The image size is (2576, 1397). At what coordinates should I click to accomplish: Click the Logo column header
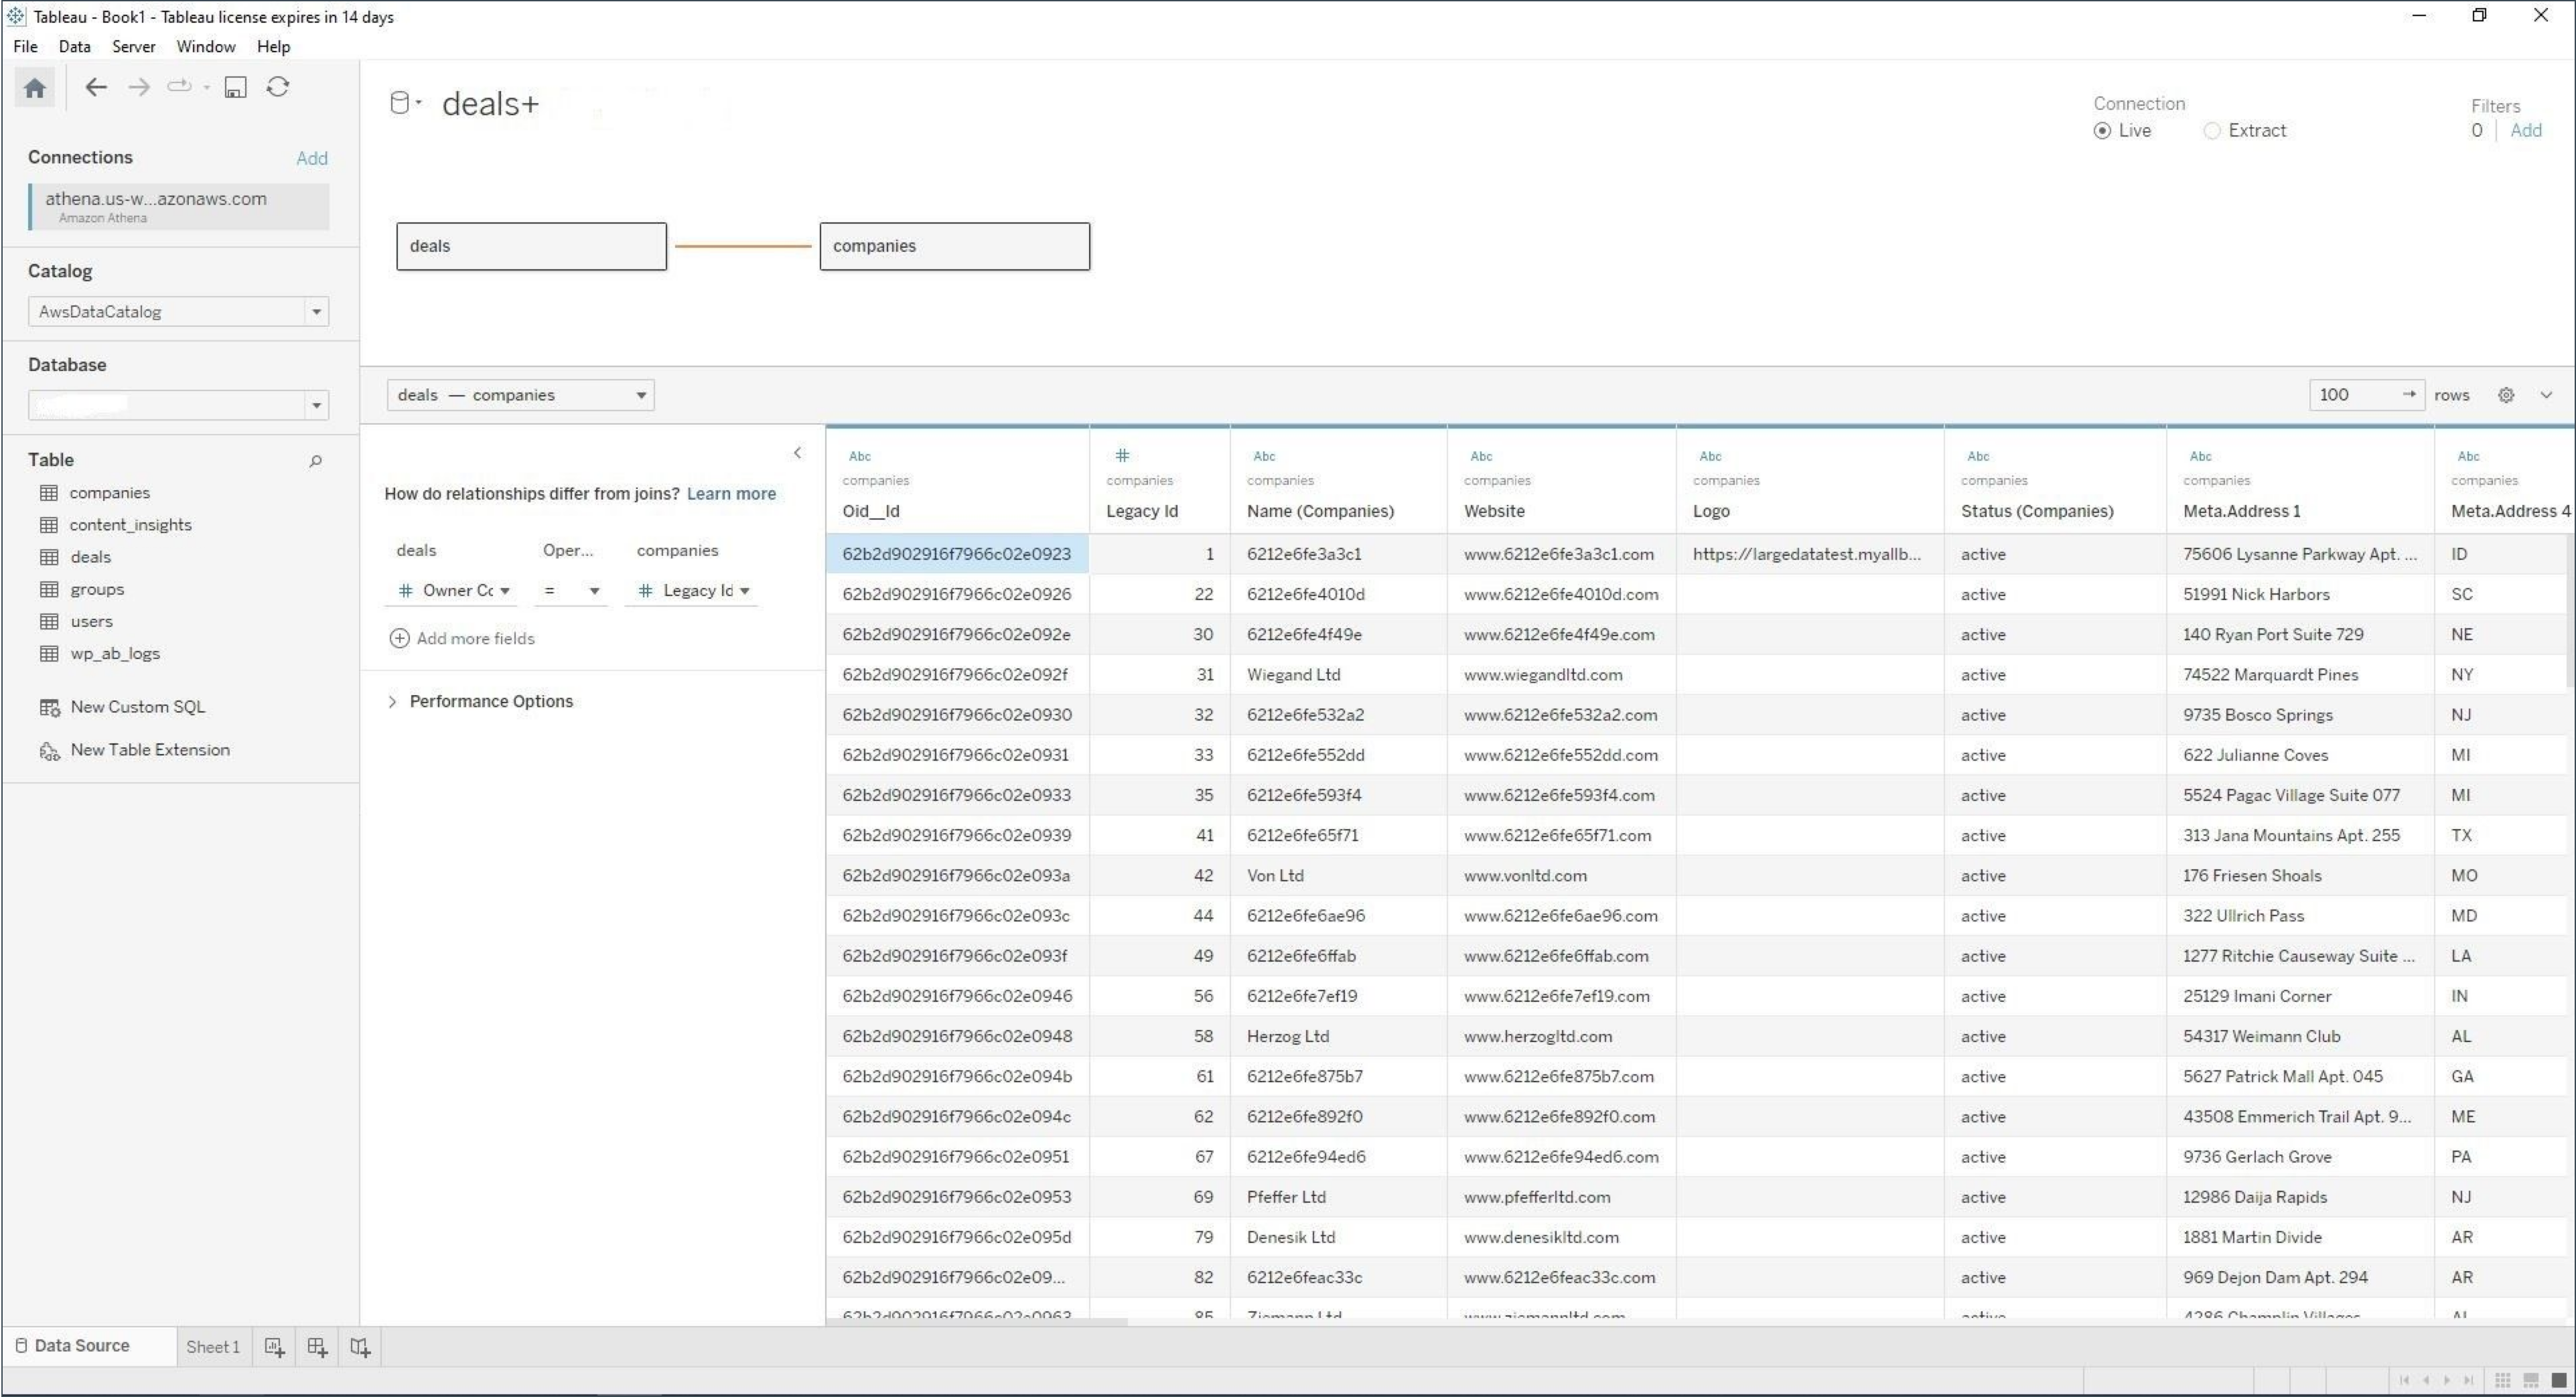[1710, 512]
